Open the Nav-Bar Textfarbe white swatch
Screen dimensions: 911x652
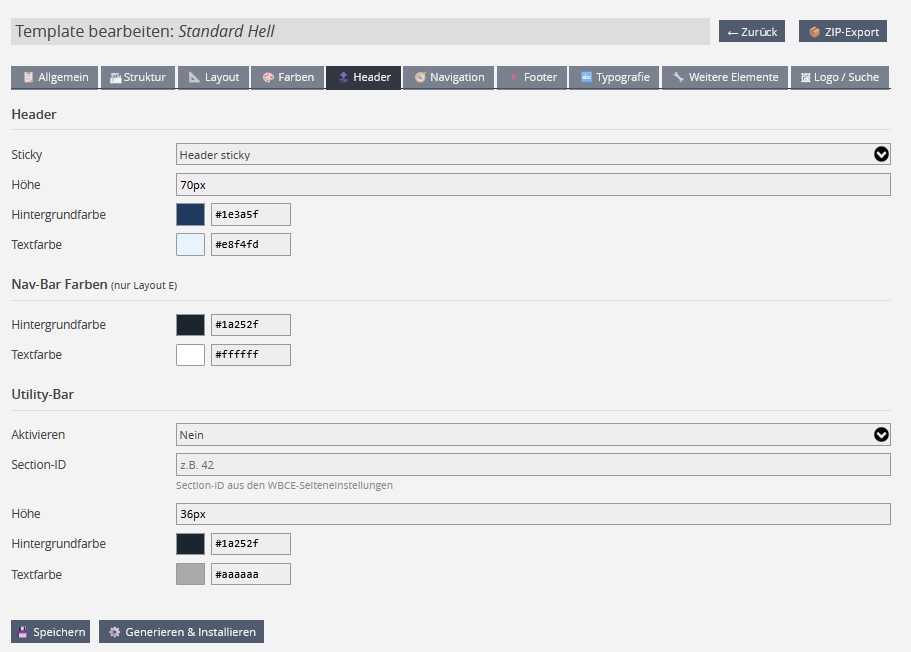tap(191, 355)
